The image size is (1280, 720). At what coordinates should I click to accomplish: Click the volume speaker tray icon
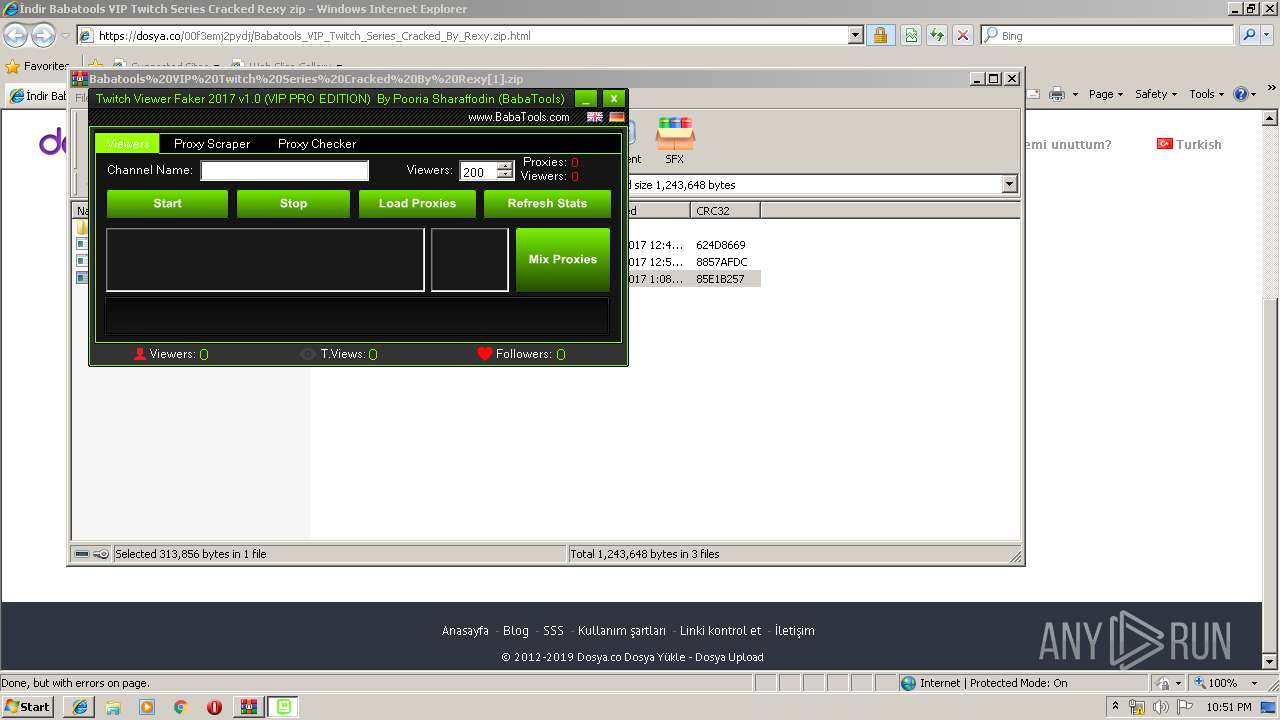1161,708
